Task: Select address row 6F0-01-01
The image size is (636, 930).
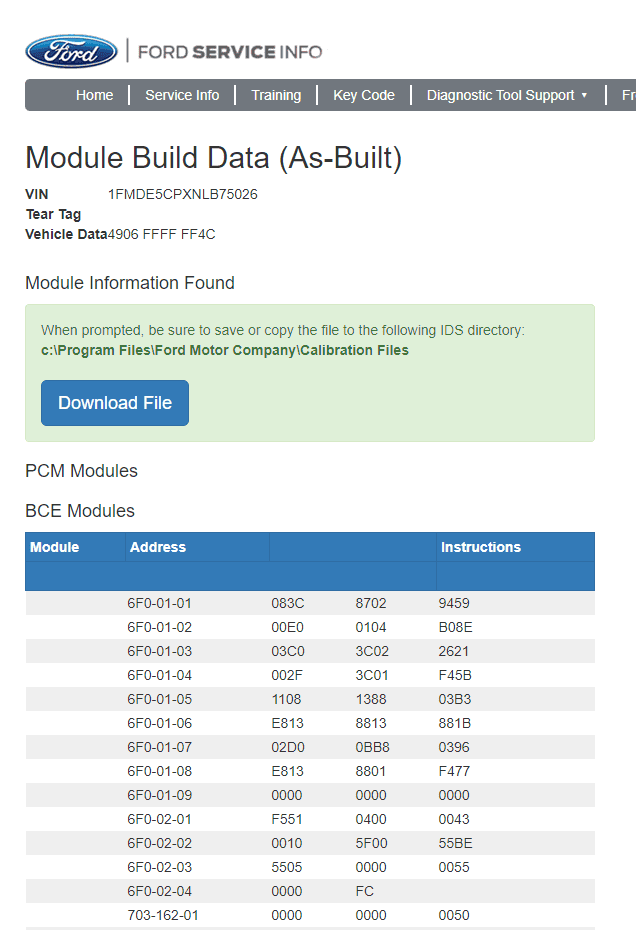Action: [310, 603]
